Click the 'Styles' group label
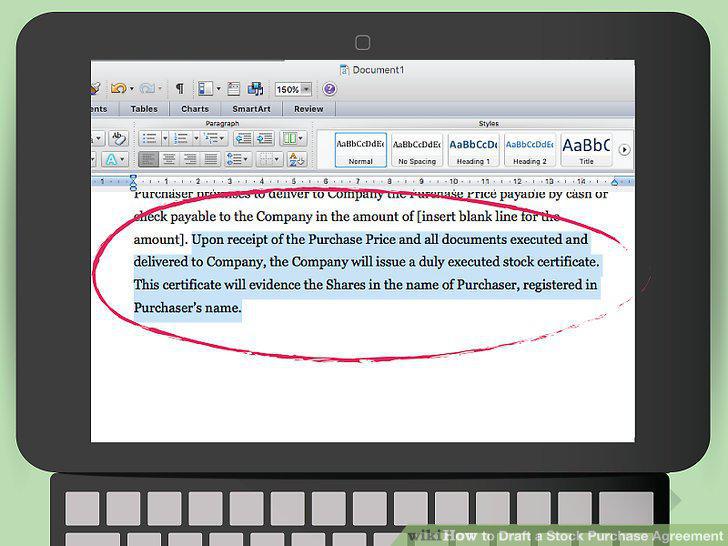The image size is (728, 546). tap(488, 124)
